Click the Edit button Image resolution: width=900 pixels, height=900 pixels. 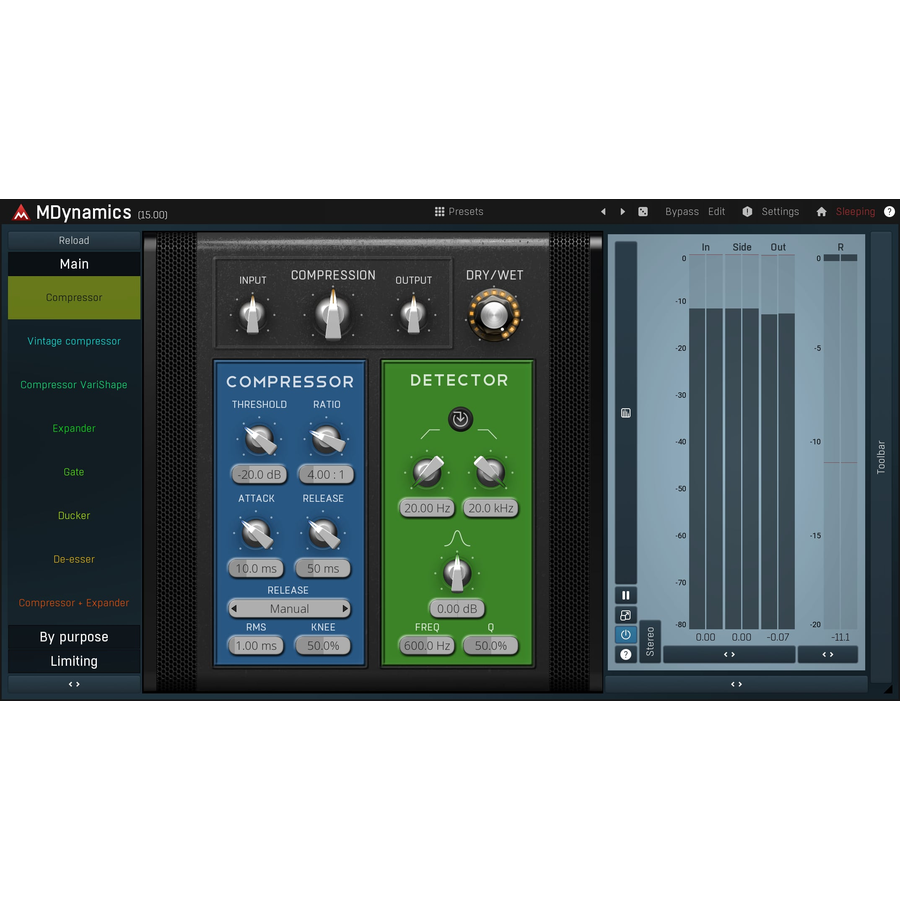(x=716, y=212)
